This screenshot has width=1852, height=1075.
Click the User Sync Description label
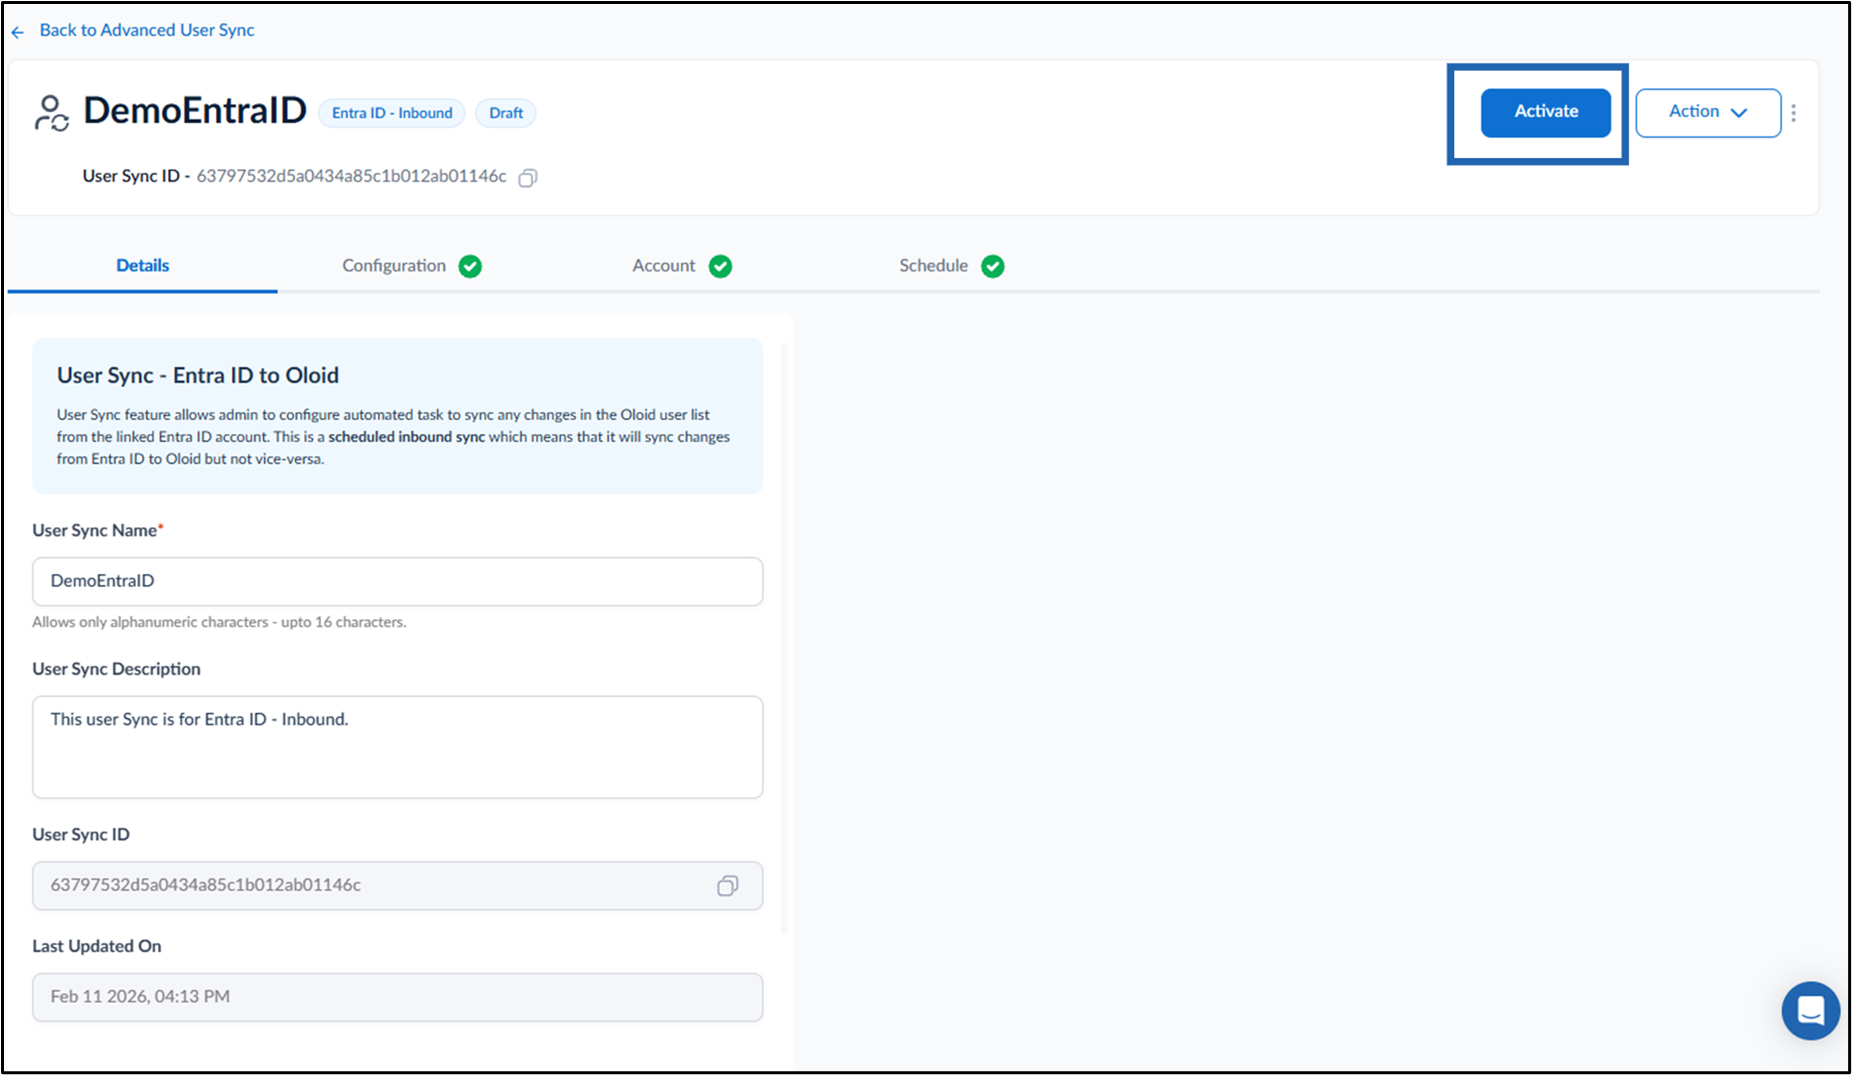(116, 669)
